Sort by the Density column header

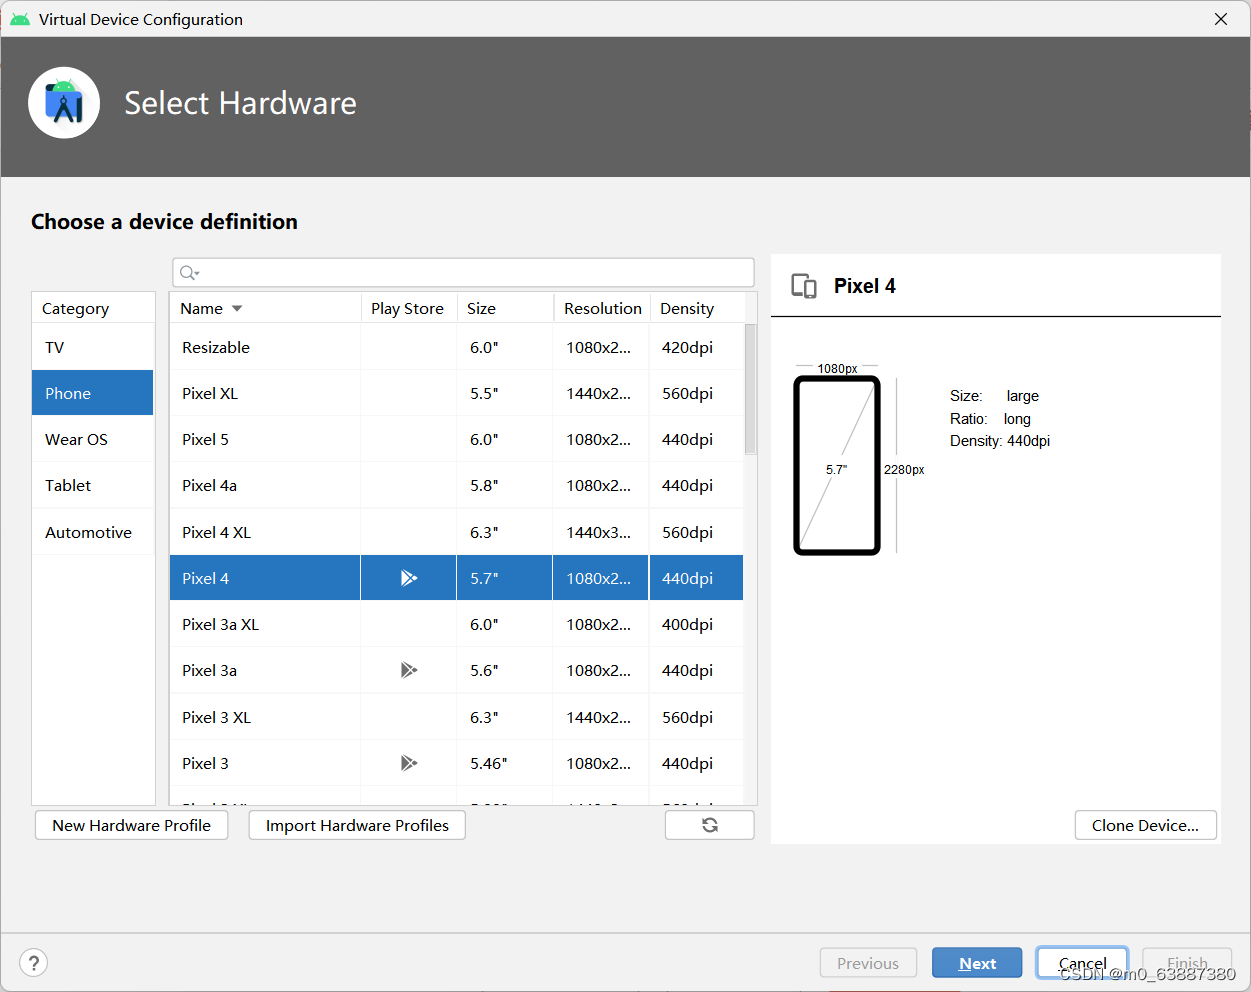[x=697, y=308]
